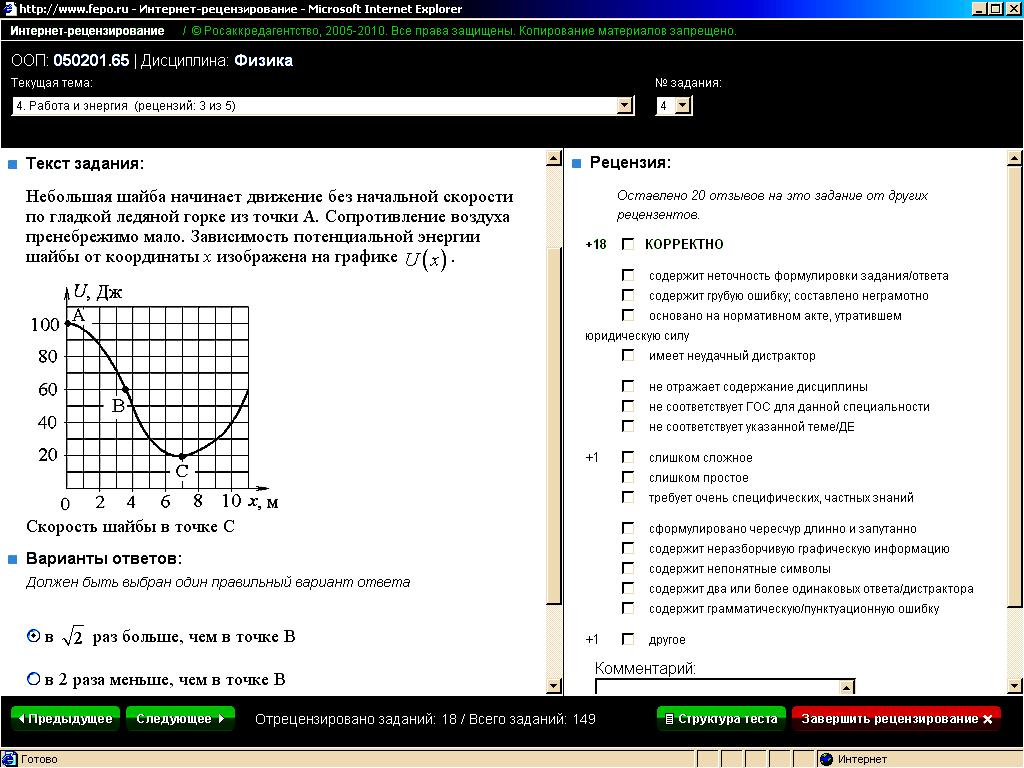Click the 'Дисциплина: Физика' label

217,61
